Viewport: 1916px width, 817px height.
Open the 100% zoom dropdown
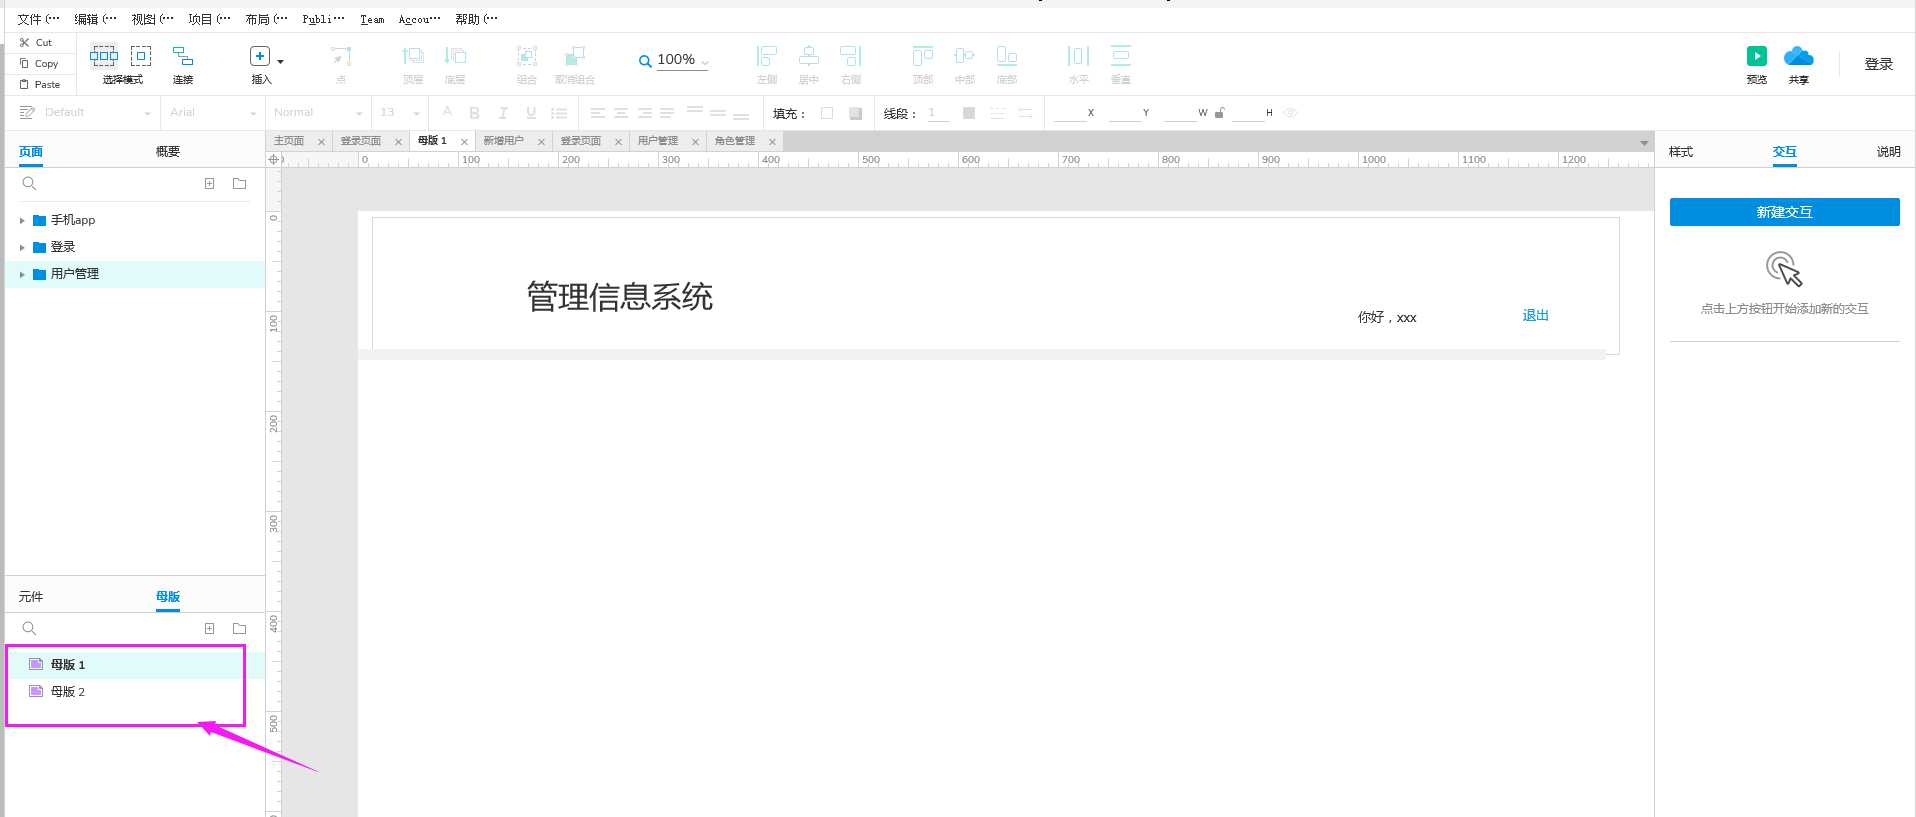(x=704, y=61)
